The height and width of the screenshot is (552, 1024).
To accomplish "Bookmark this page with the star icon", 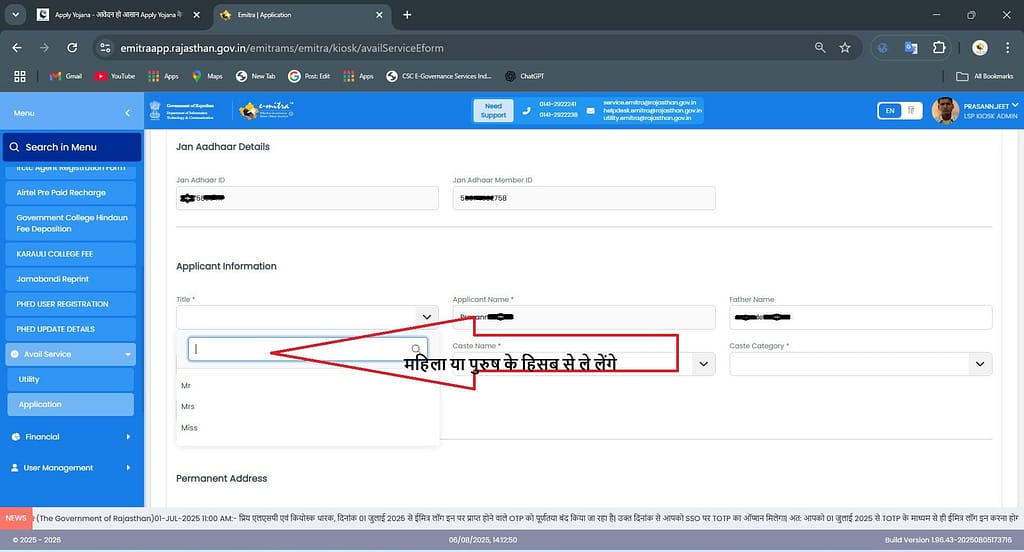I will pyautogui.click(x=845, y=48).
